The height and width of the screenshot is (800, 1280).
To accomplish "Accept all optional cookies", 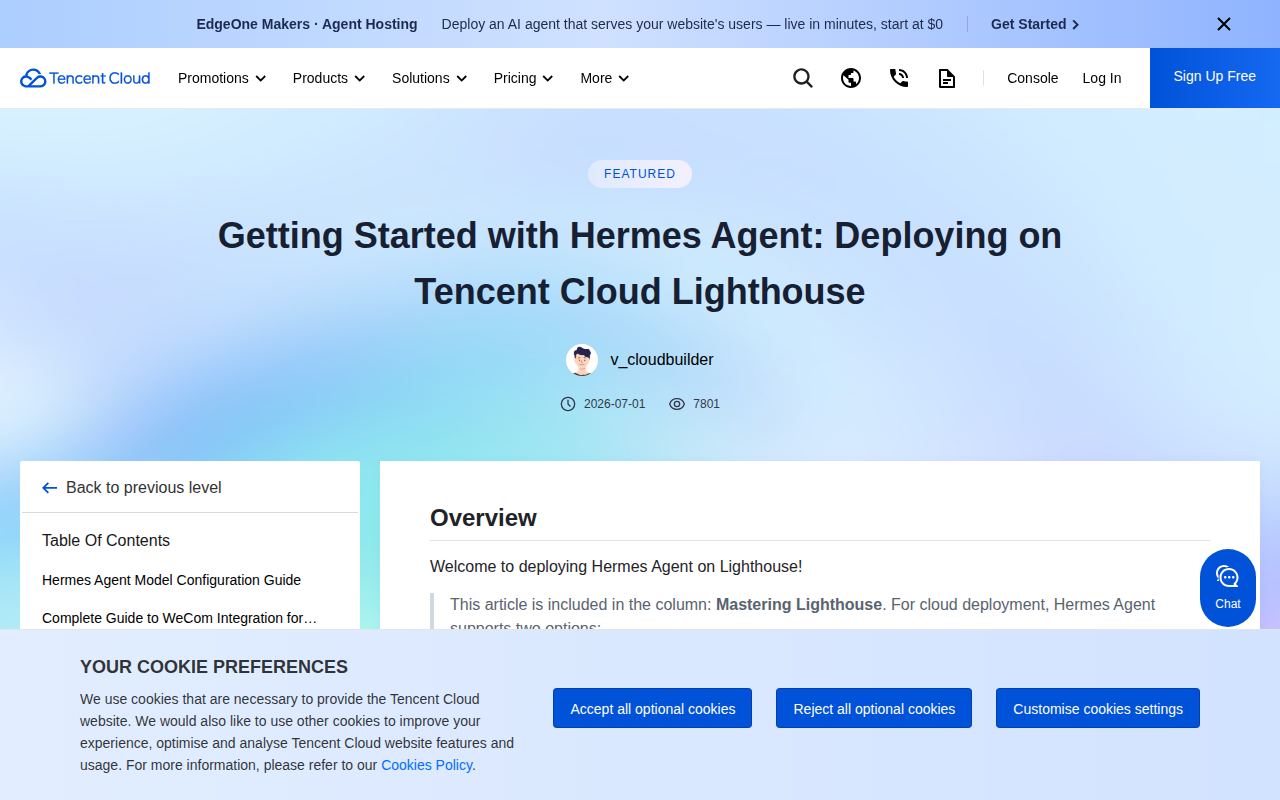I will point(653,708).
